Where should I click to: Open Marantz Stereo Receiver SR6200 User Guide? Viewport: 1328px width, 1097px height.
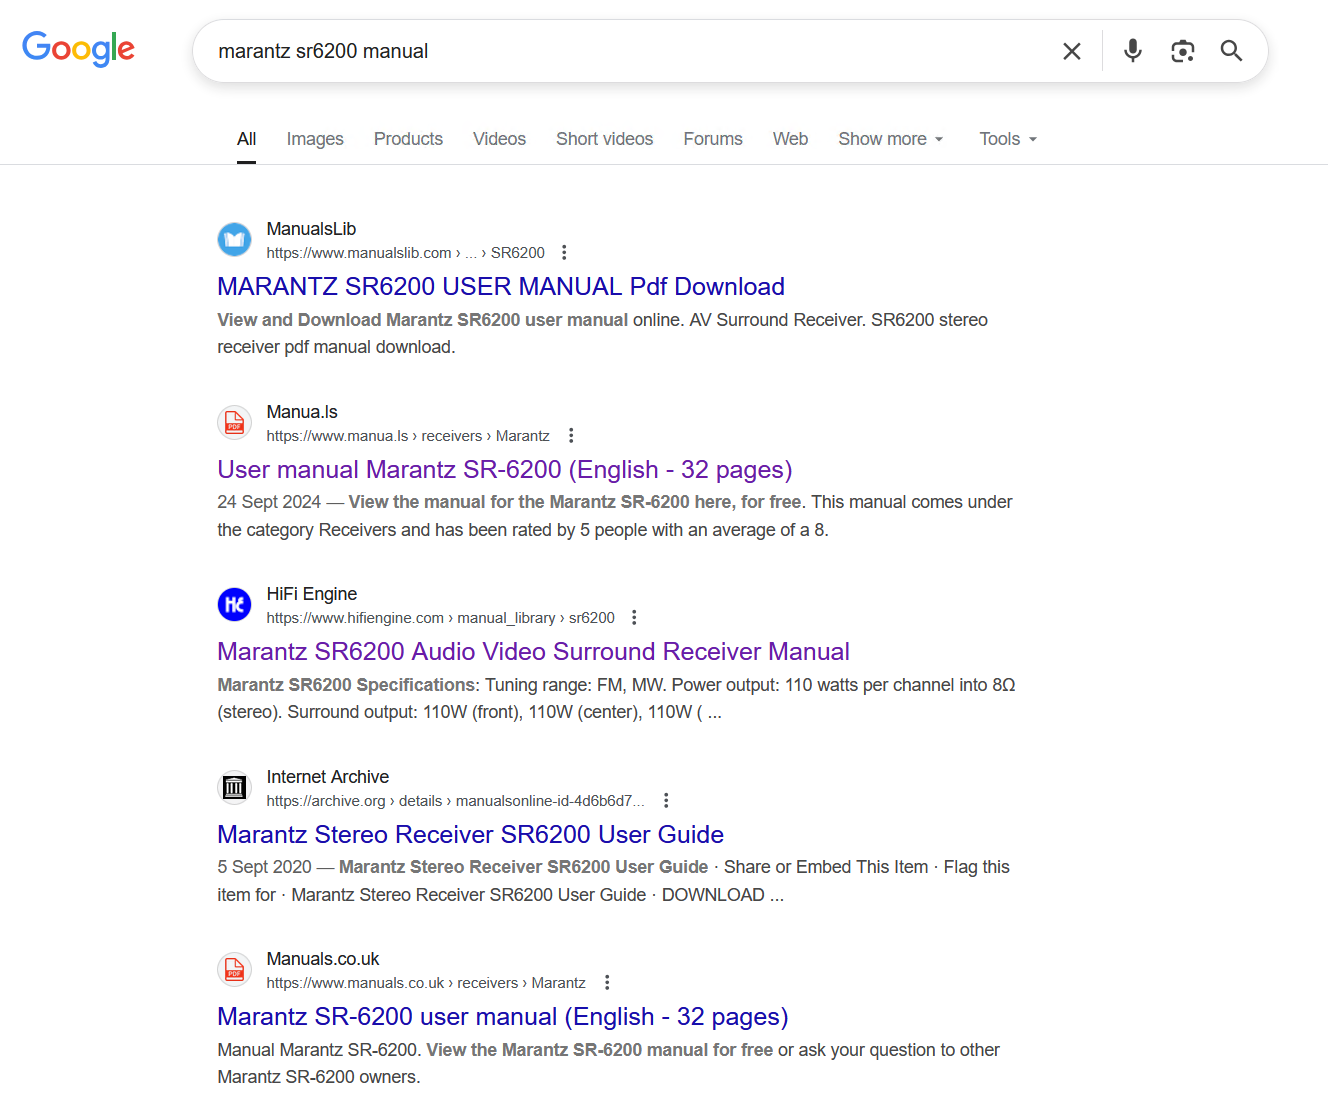pos(470,835)
